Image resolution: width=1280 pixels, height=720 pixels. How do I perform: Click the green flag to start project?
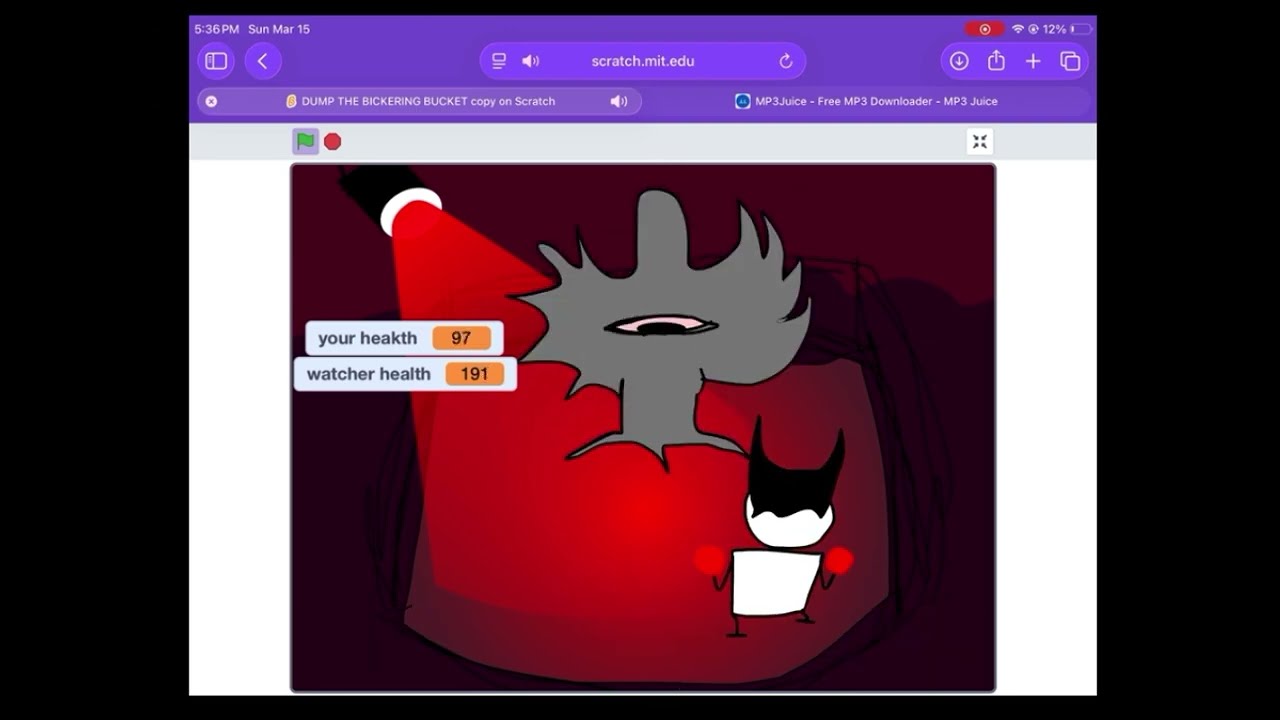click(x=306, y=141)
